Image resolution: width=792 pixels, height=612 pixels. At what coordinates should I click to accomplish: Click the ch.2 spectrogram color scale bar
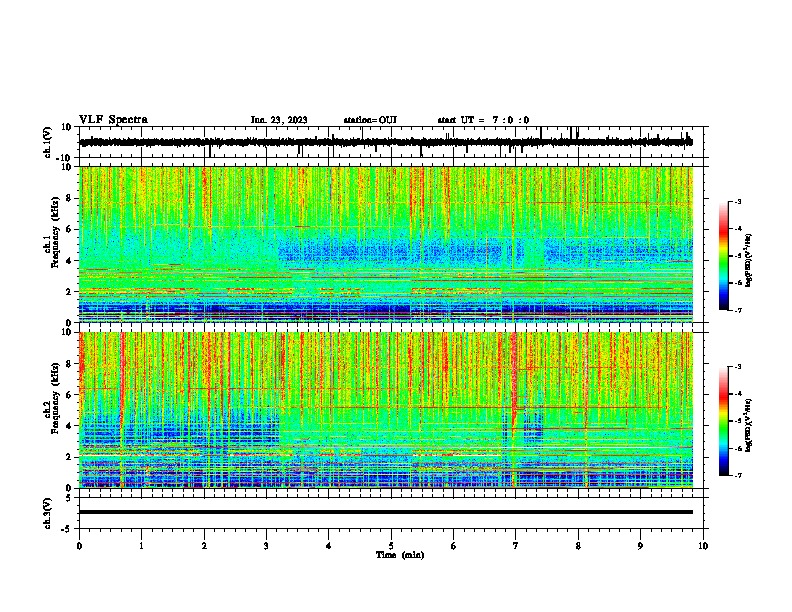click(723, 421)
